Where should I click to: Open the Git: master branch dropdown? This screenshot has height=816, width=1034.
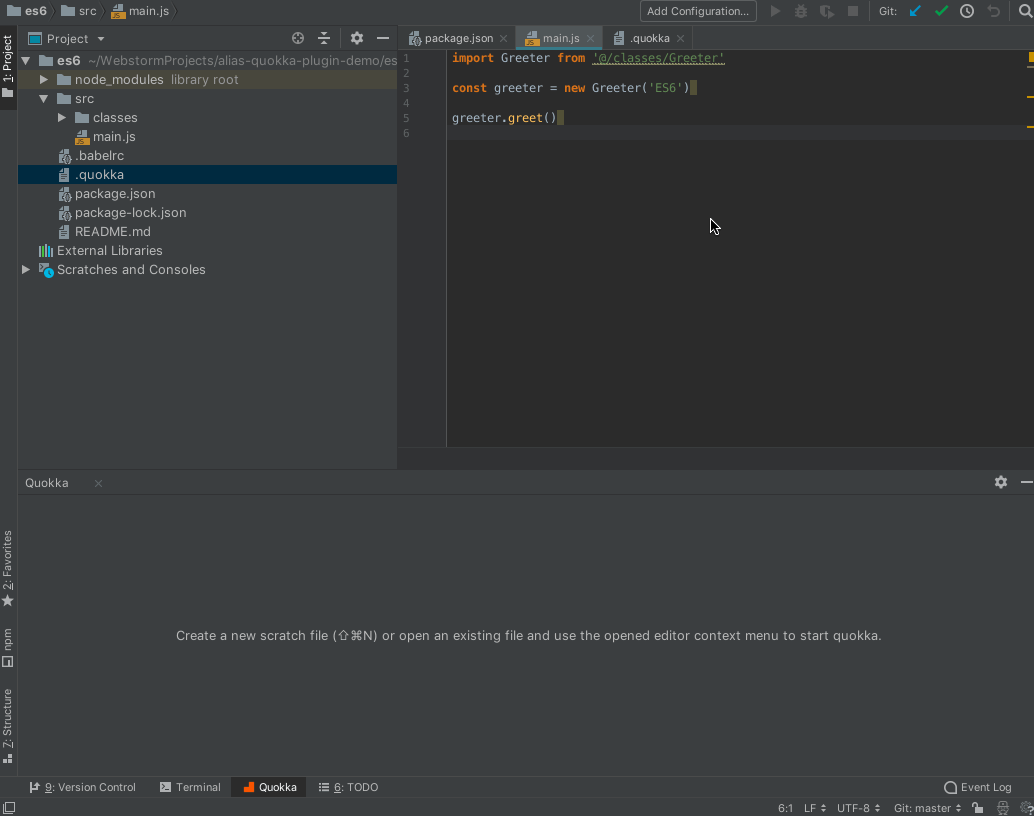pyautogui.click(x=923, y=808)
